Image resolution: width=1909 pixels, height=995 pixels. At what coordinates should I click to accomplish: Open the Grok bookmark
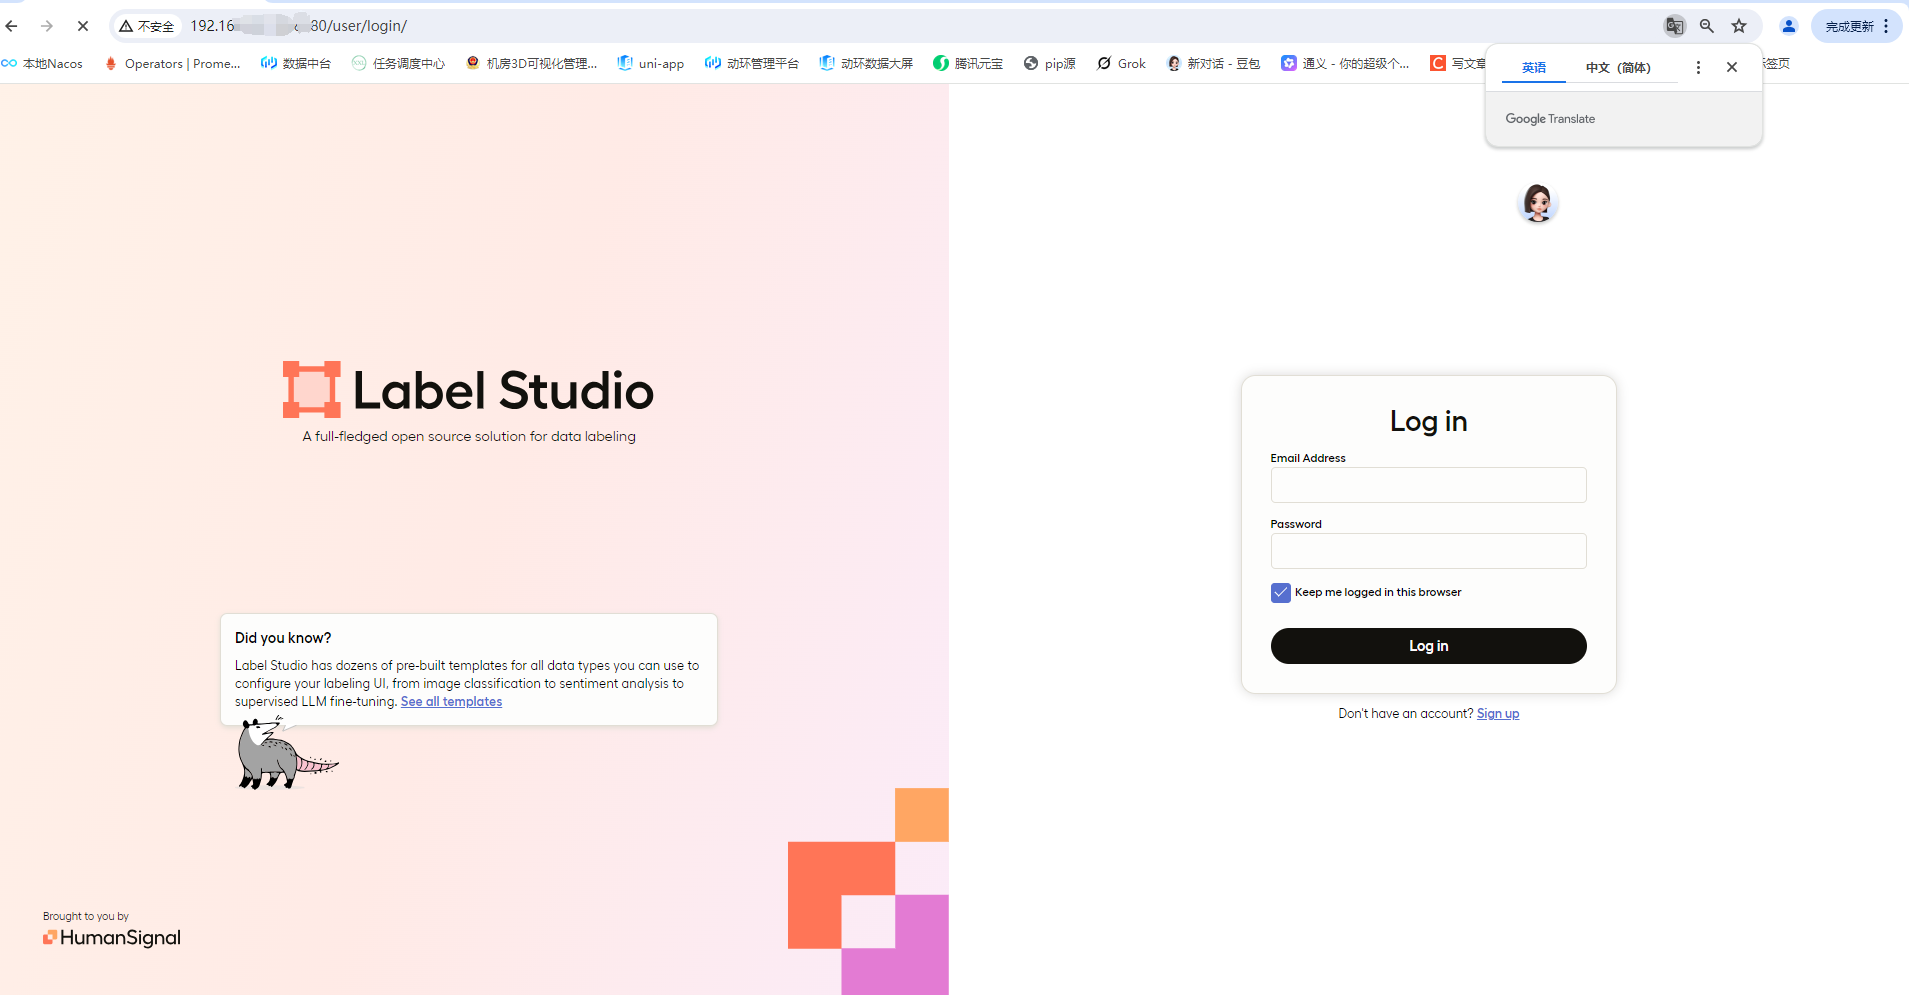pos(1121,63)
